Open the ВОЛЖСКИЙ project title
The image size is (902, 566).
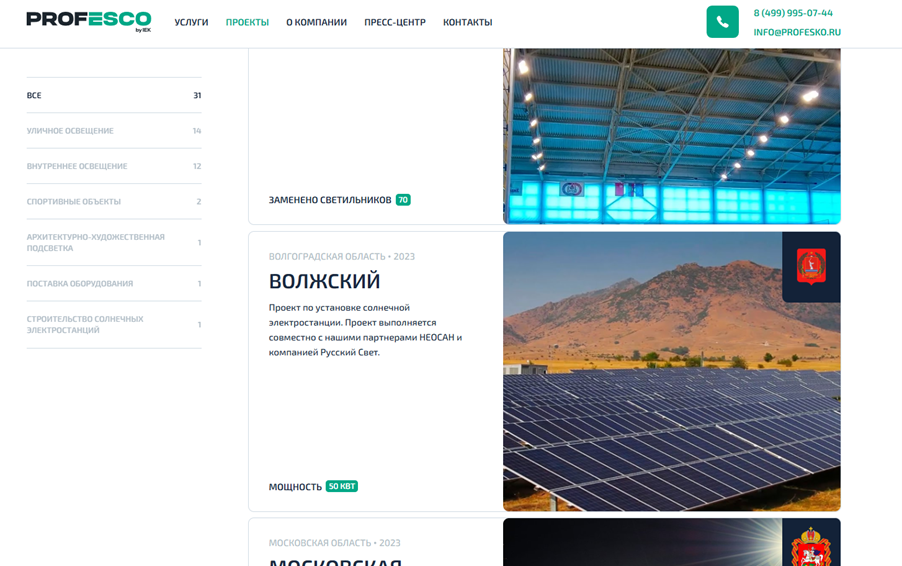click(324, 281)
